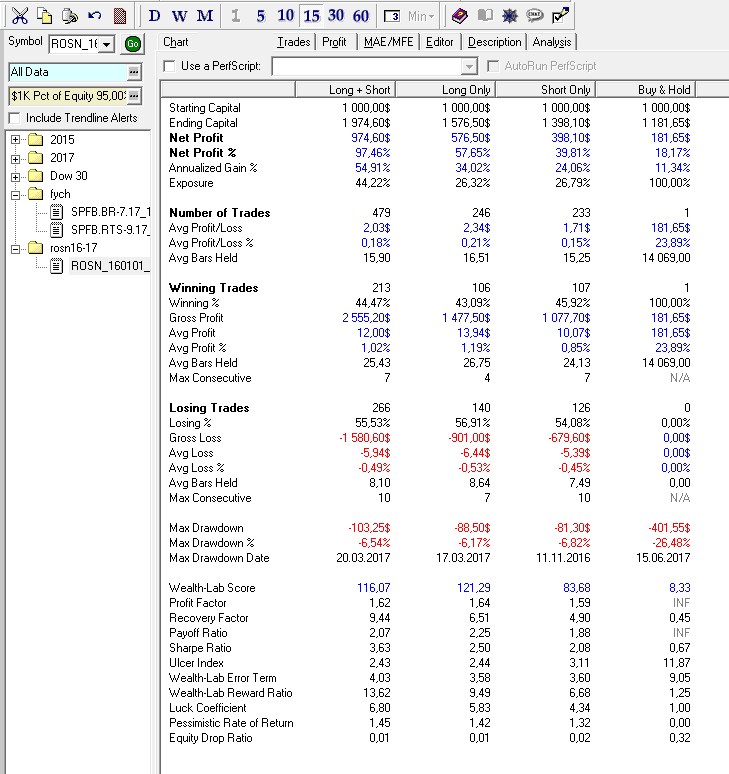
Task: Open the chat bubble icon
Action: click(535, 16)
